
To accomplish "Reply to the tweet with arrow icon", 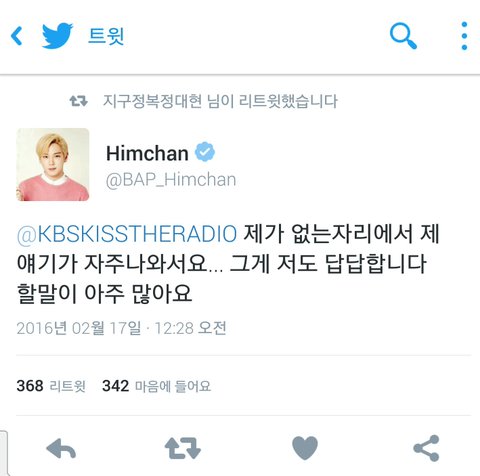I will (61, 448).
